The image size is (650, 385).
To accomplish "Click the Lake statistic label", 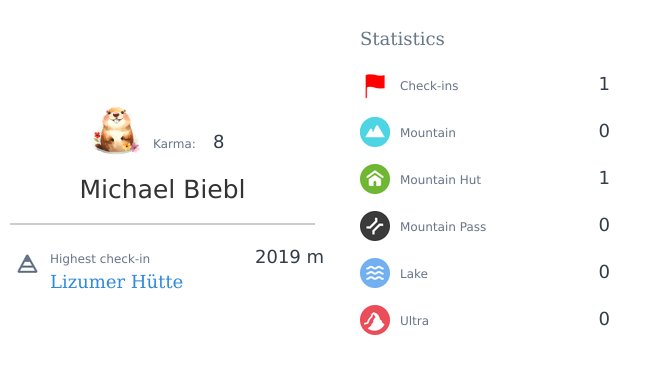I will [x=414, y=274].
